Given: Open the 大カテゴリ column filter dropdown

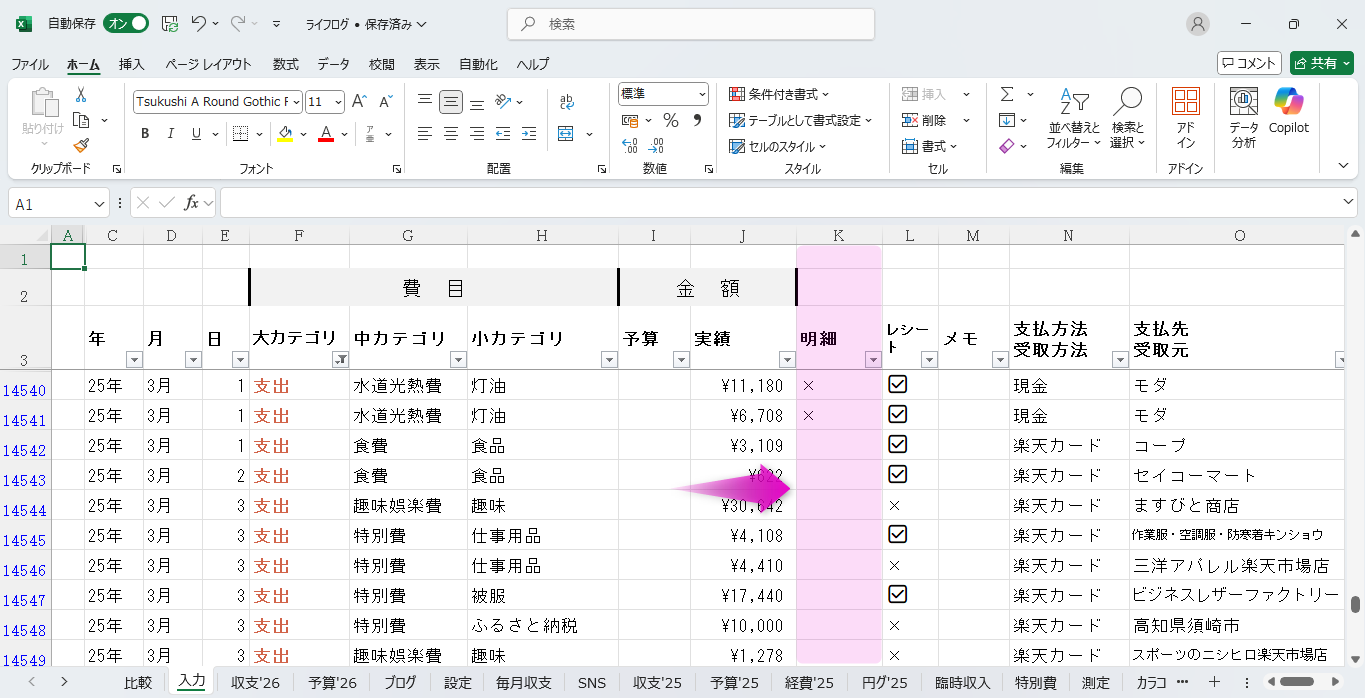Looking at the screenshot, I should click(x=340, y=360).
